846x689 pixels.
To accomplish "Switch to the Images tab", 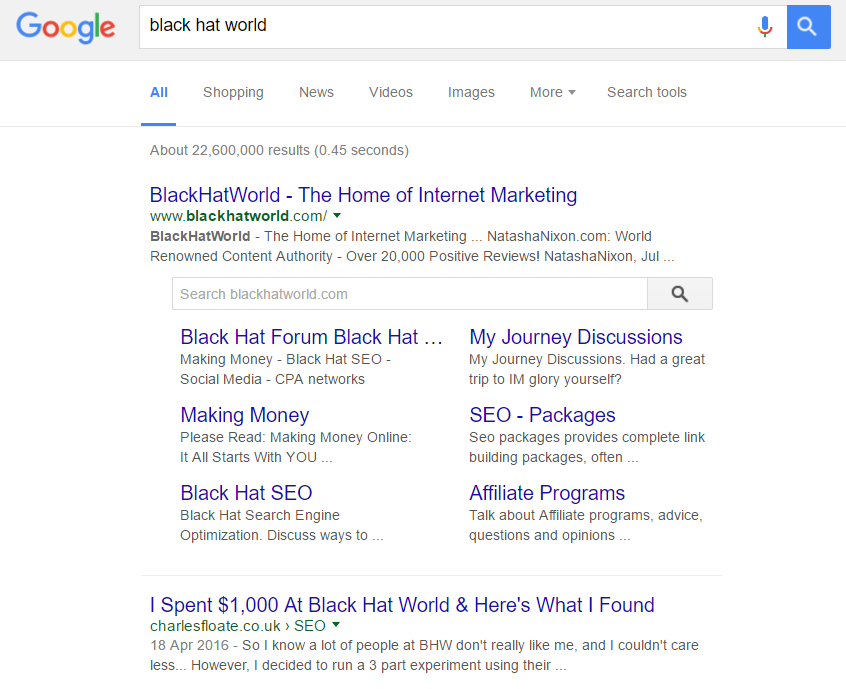I will [471, 92].
